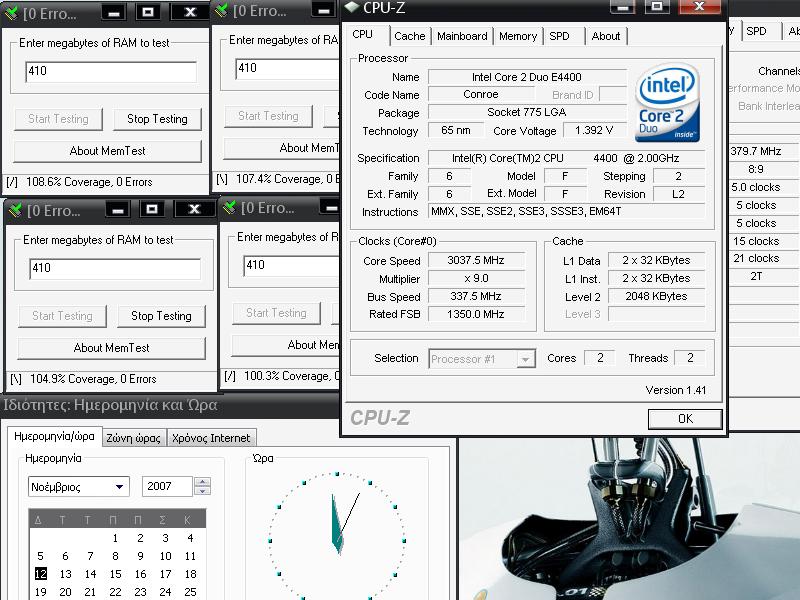Click Start Testing in 100.3% coverage window
Viewport: 800px width, 600px height.
pyautogui.click(x=277, y=313)
